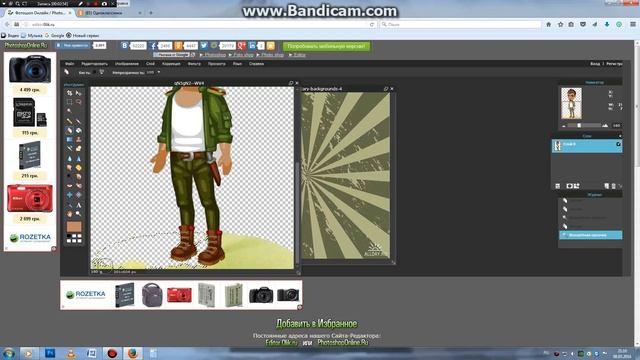The image size is (640, 360).
Task: Click the sunburst background document window
Action: pyautogui.click(x=346, y=176)
